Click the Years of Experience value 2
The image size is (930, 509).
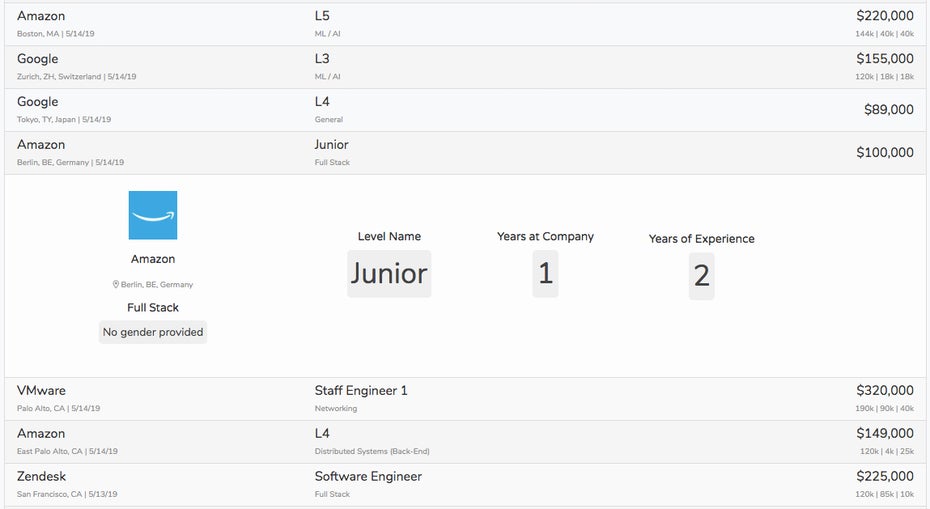click(x=701, y=275)
